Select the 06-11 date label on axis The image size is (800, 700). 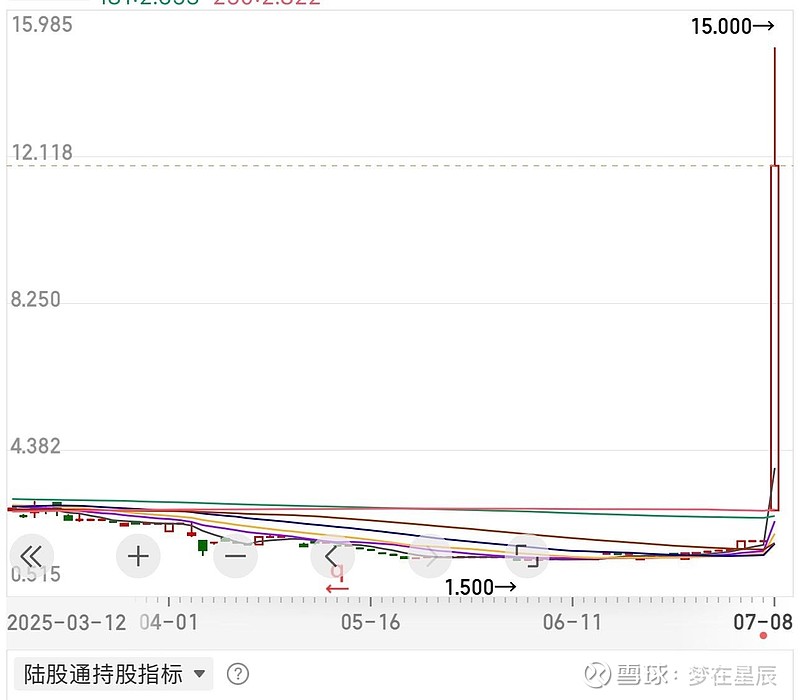tap(572, 622)
